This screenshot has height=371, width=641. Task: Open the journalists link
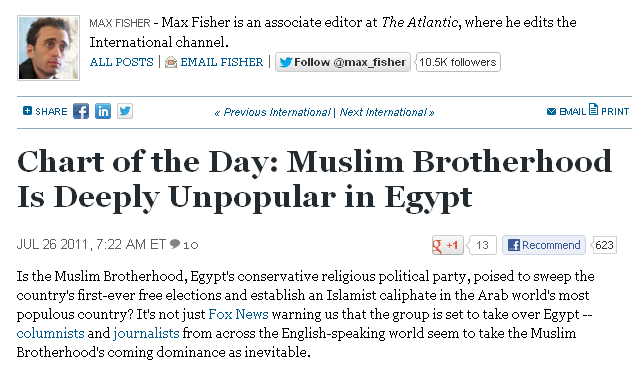tap(146, 333)
